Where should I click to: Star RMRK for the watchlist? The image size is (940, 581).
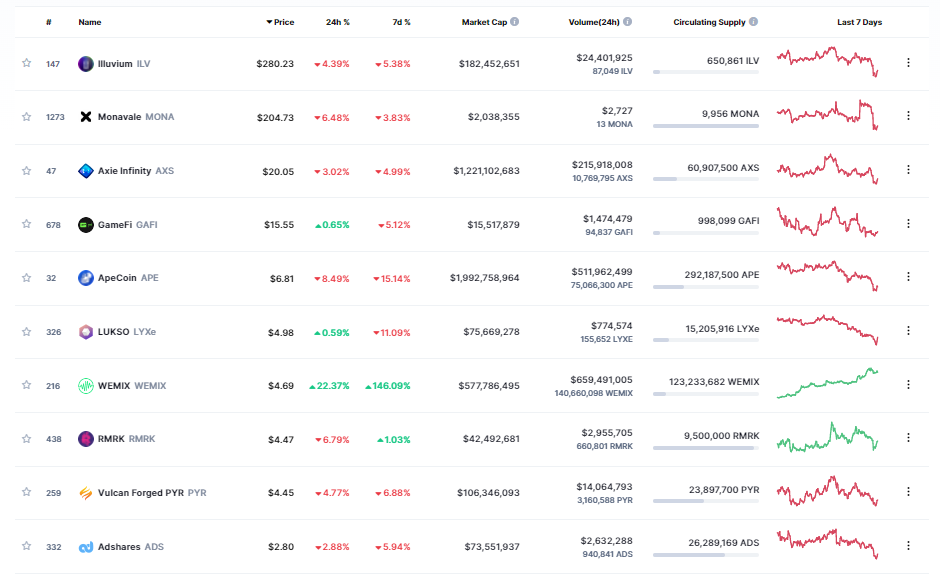pyautogui.click(x=26, y=438)
